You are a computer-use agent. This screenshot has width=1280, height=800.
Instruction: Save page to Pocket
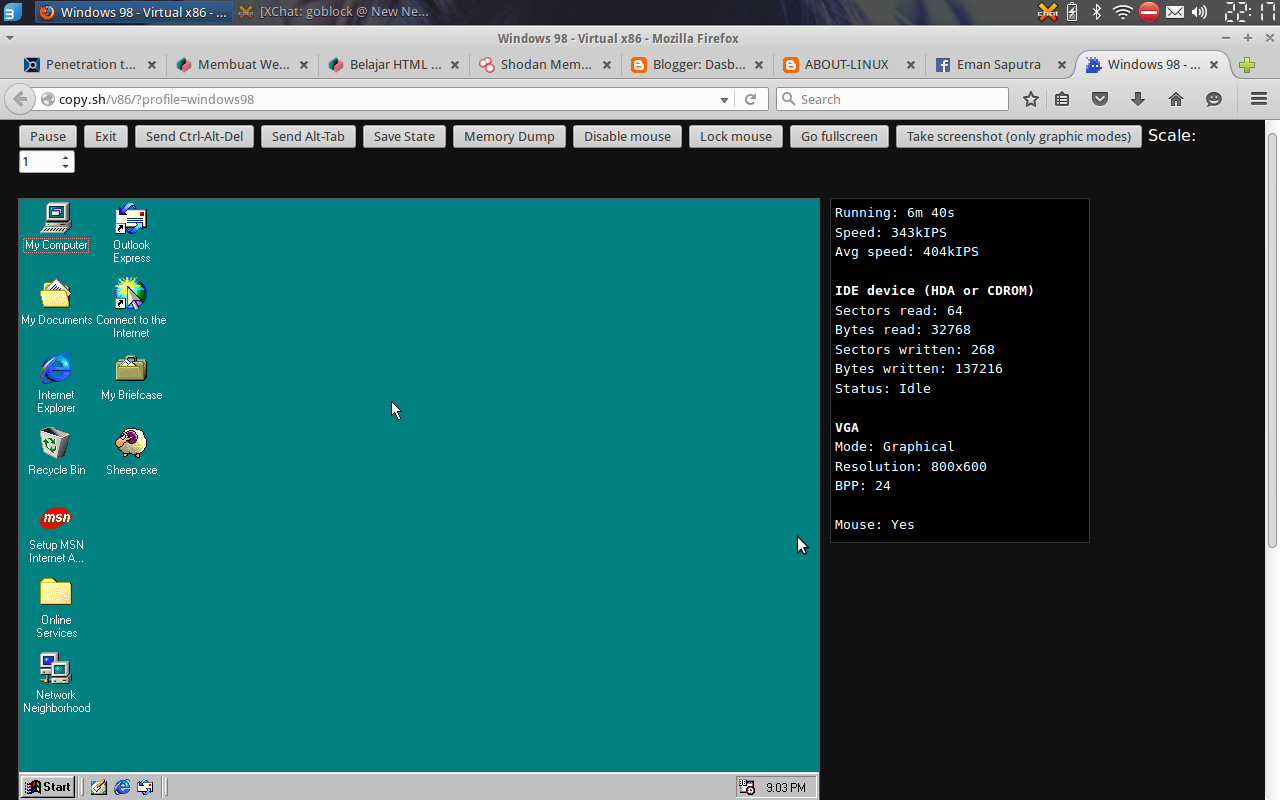point(1100,99)
